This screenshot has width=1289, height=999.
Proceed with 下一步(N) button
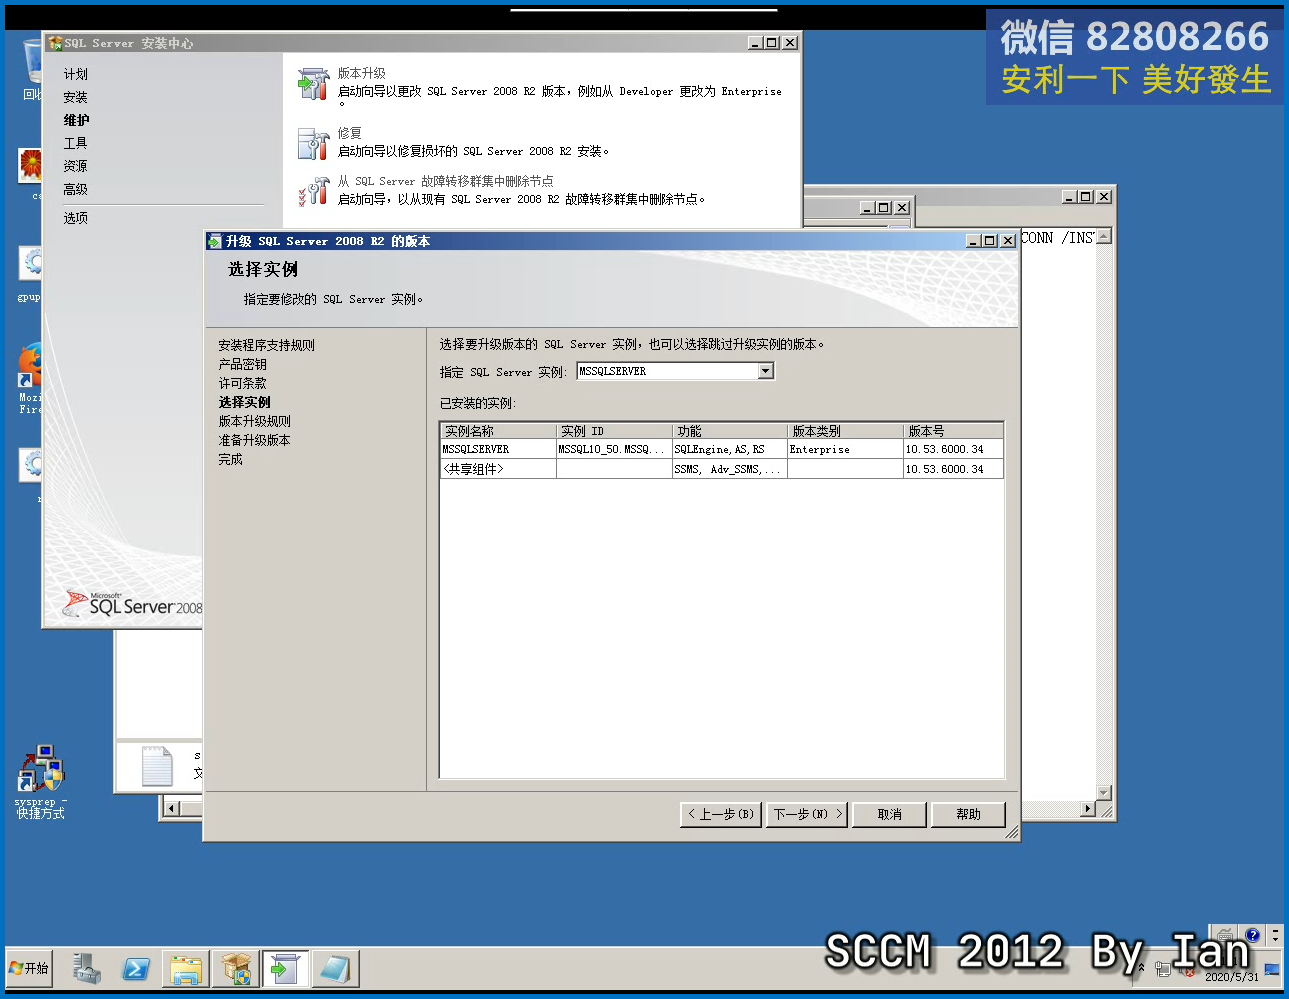coord(808,814)
